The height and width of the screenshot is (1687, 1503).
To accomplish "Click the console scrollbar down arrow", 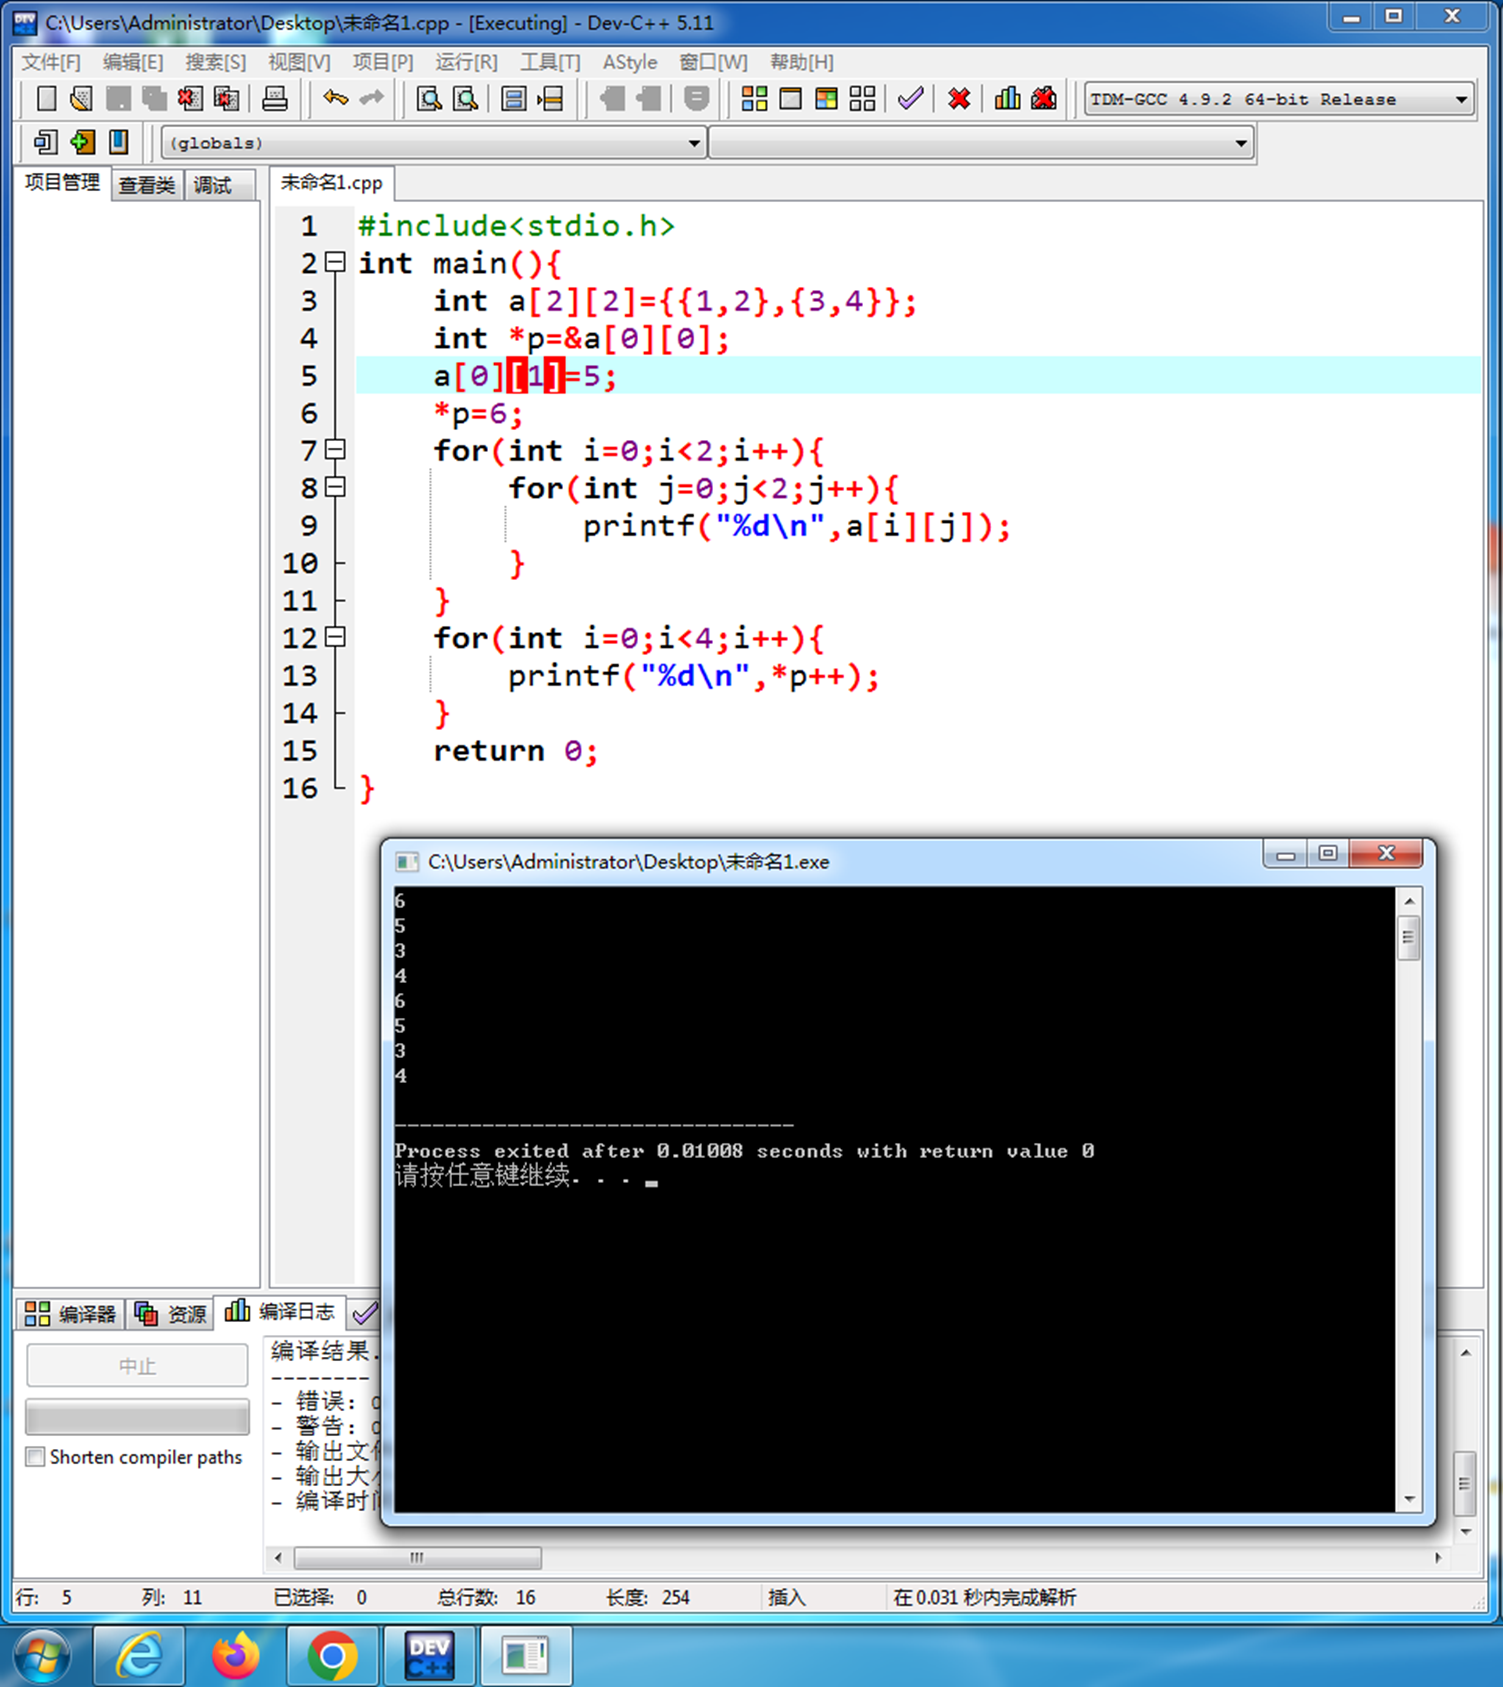I will [1409, 1499].
